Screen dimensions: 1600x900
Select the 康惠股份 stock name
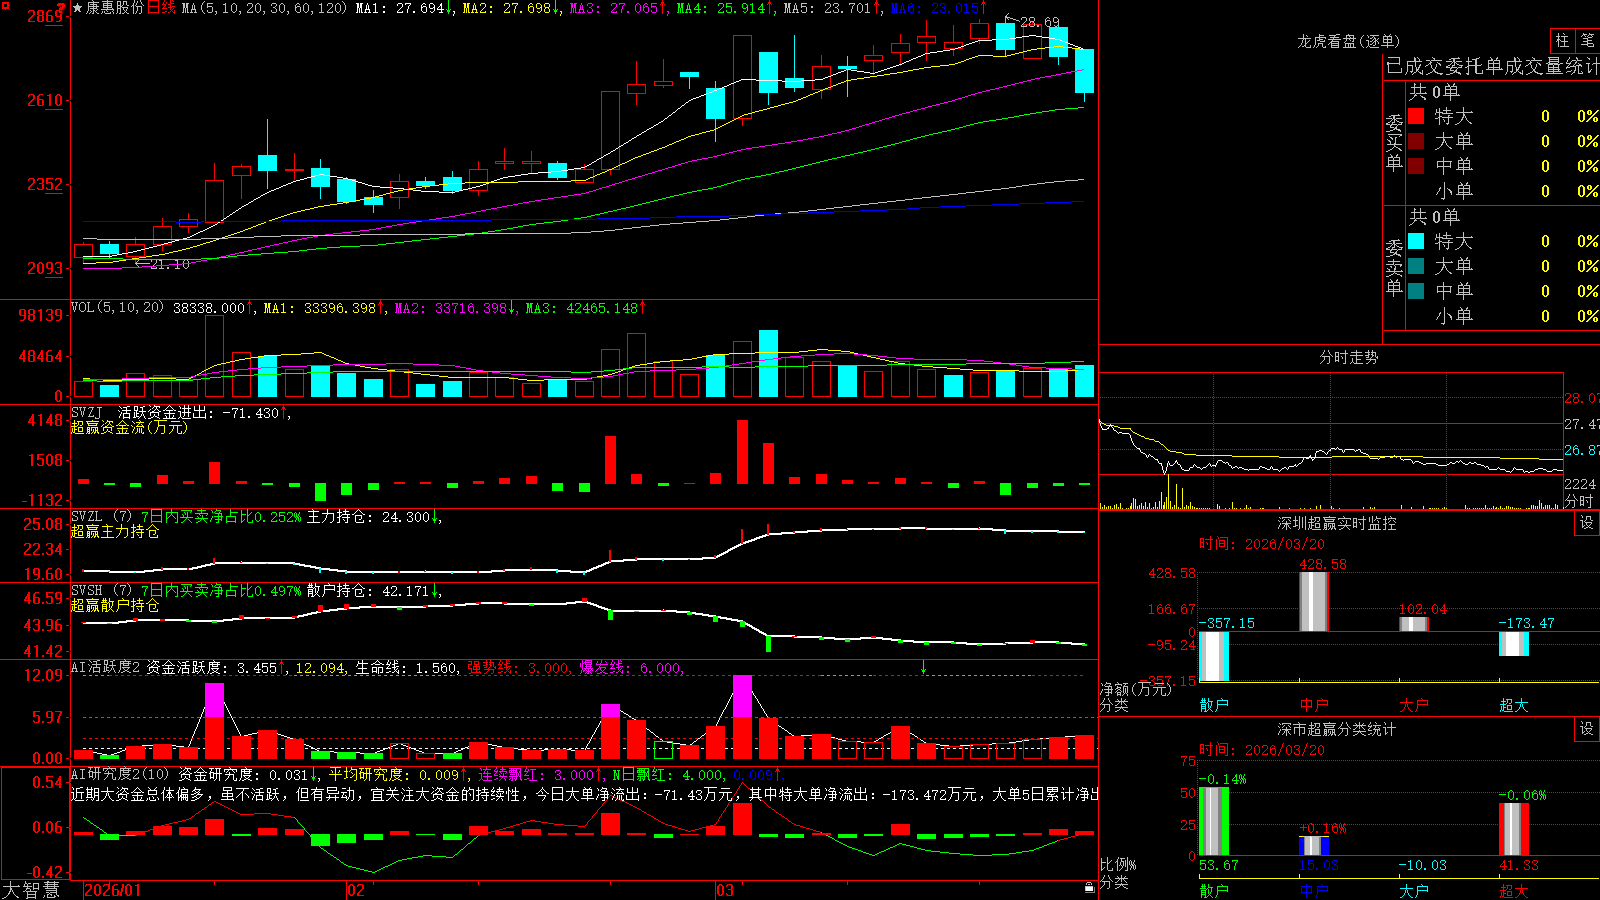[115, 8]
